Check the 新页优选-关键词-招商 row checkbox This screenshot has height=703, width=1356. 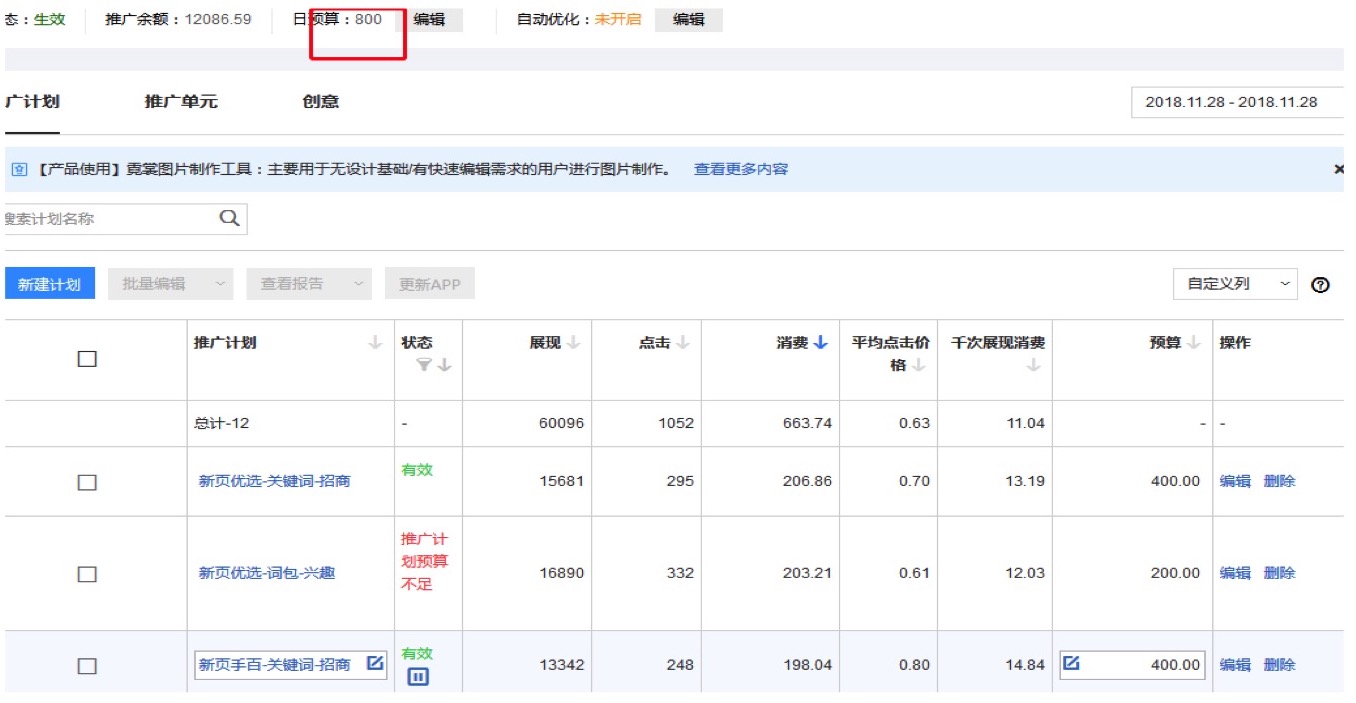87,482
